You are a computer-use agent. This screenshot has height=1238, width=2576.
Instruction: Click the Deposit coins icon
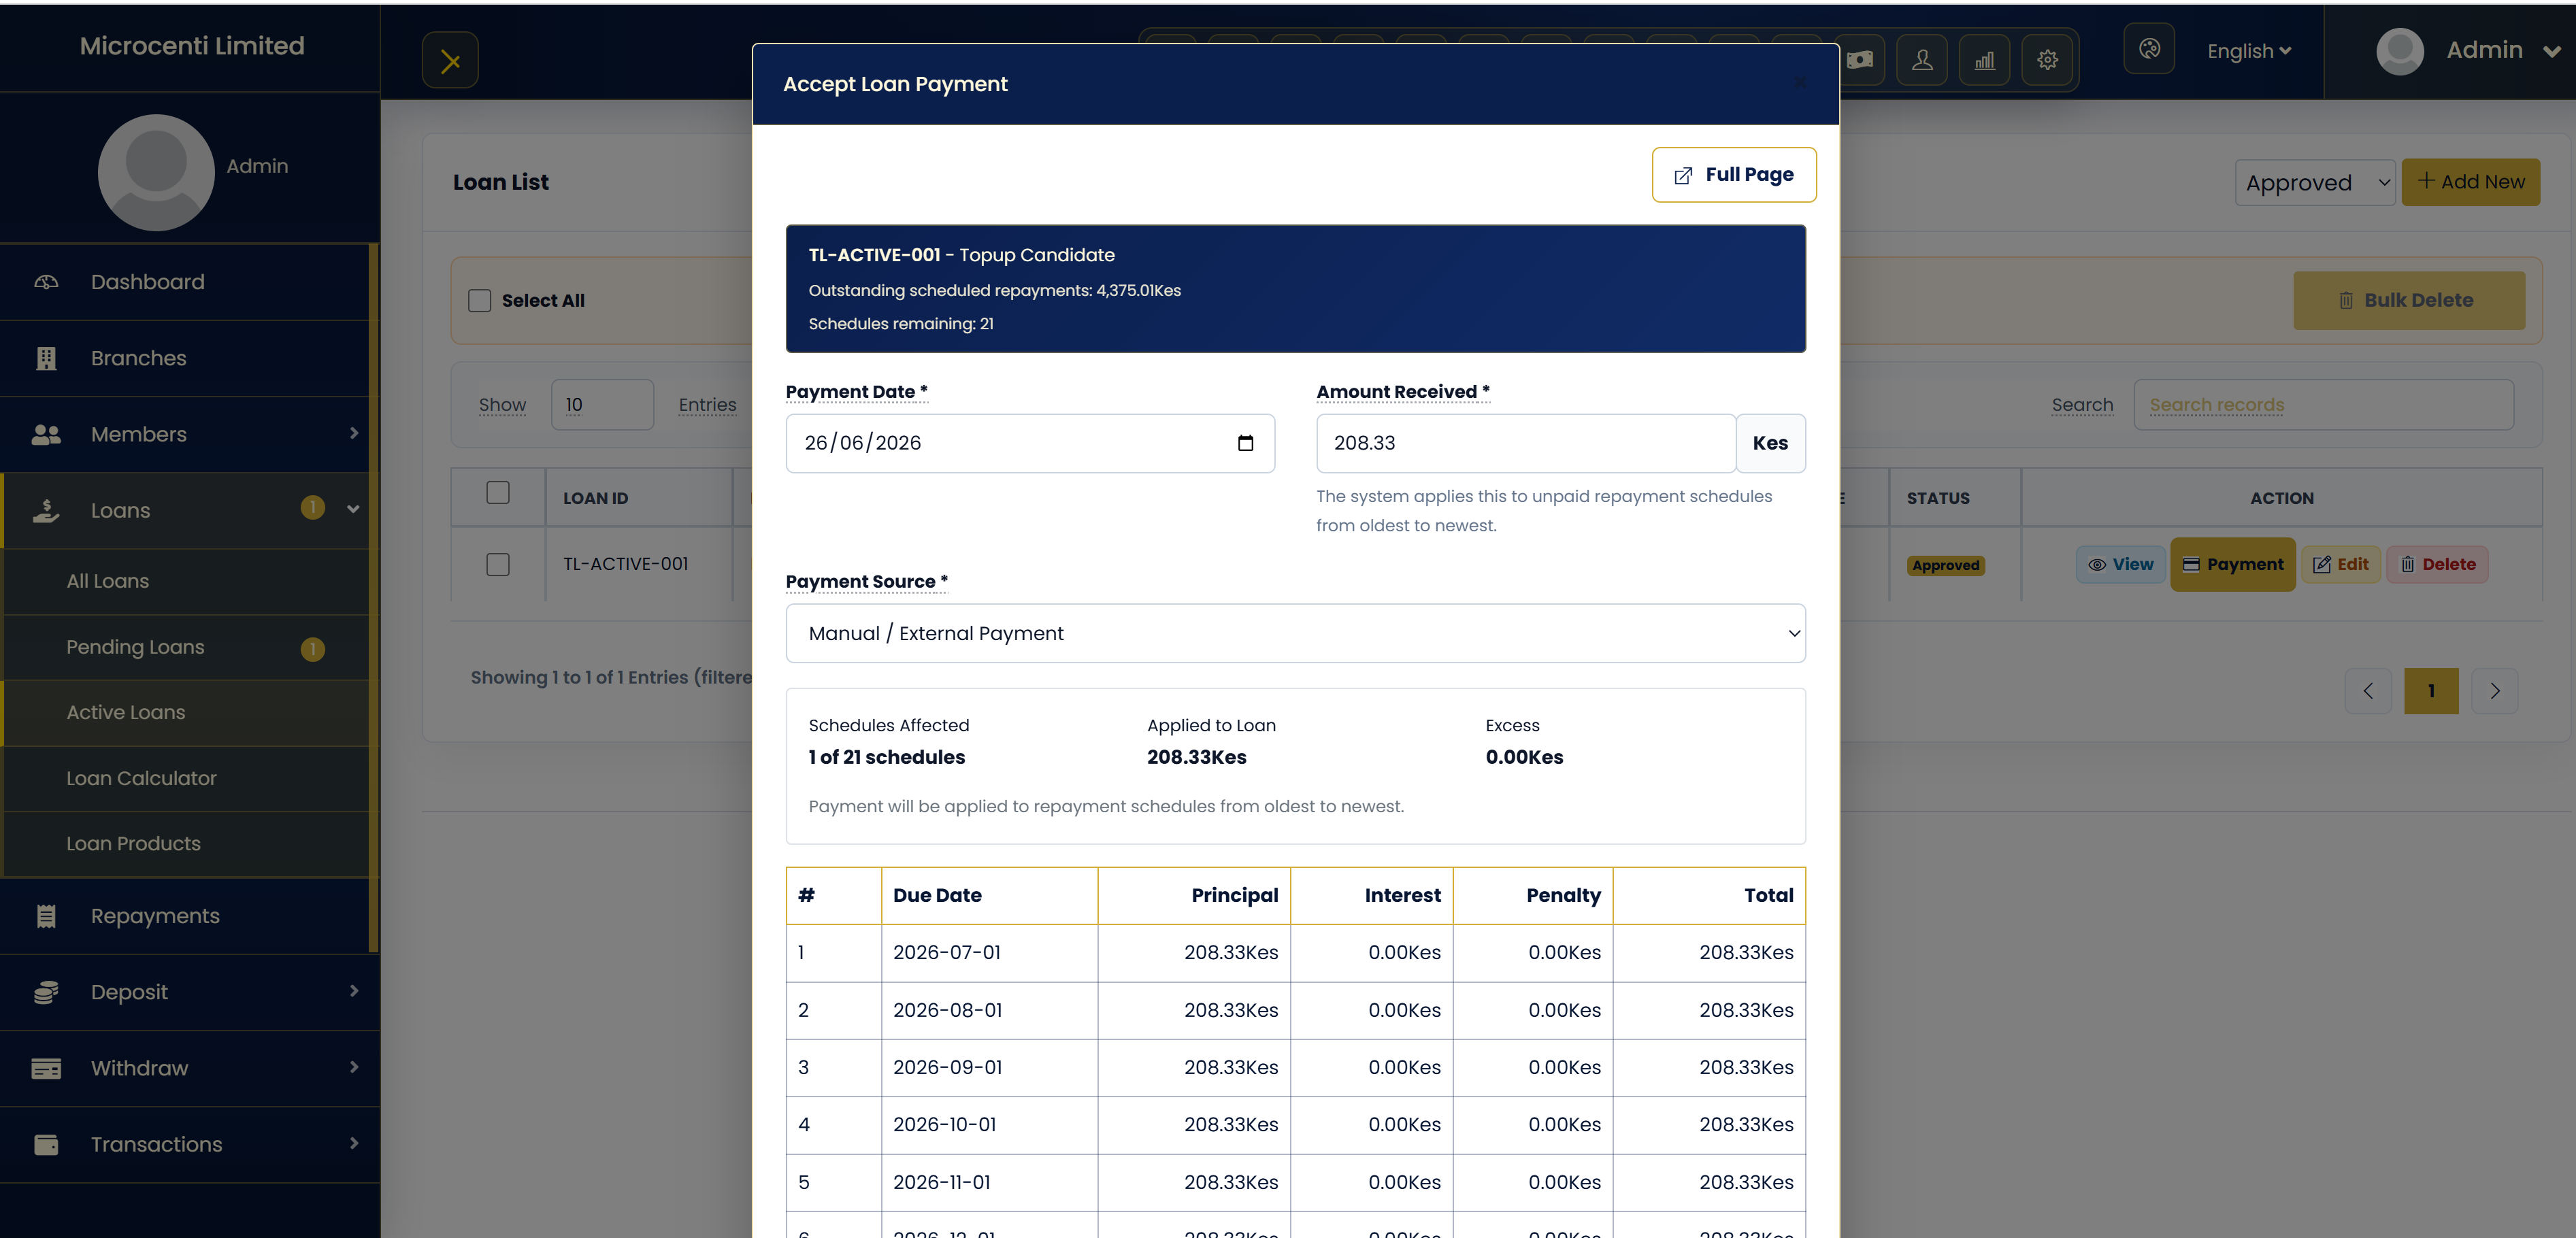[46, 992]
